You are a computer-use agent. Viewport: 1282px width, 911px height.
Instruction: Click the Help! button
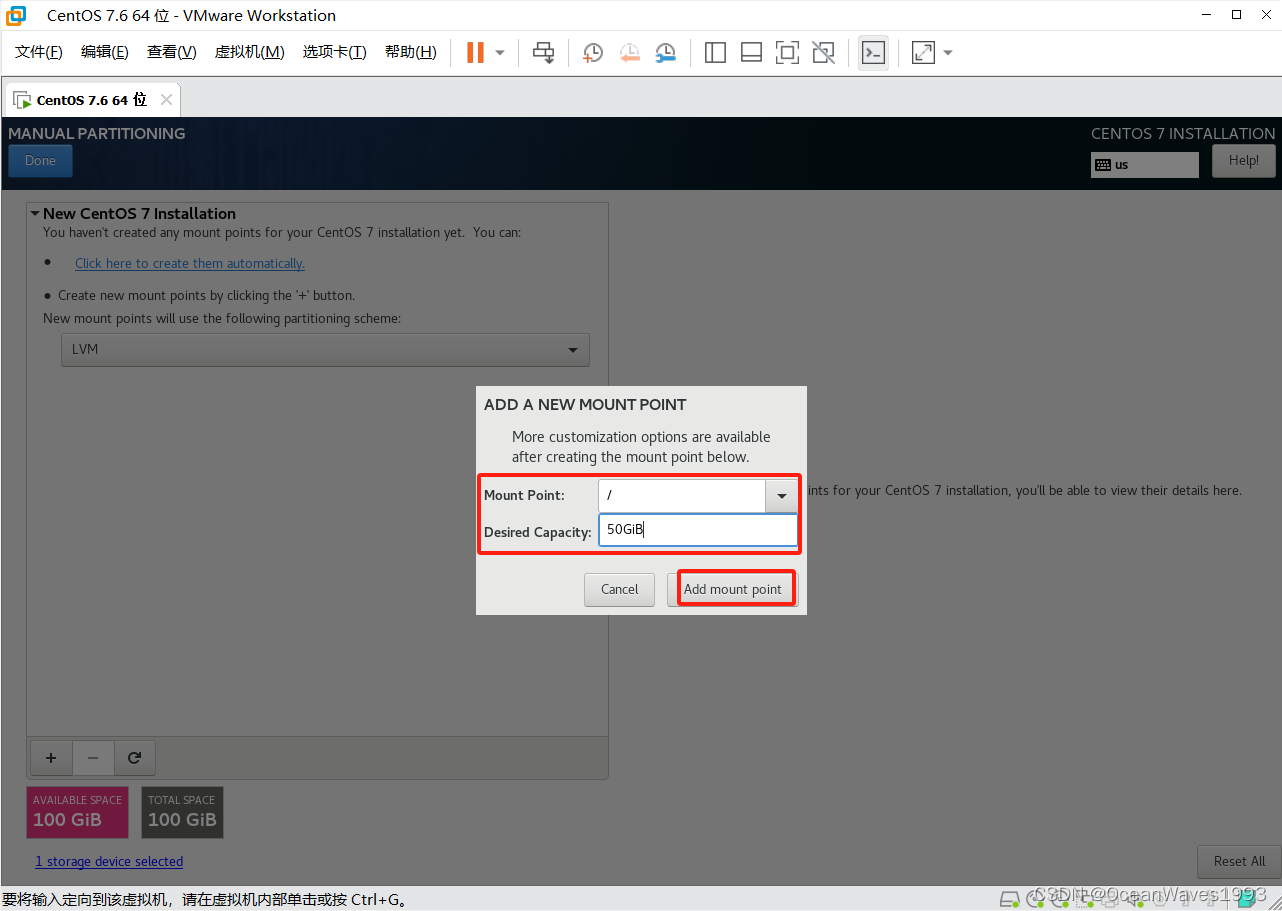click(1244, 161)
